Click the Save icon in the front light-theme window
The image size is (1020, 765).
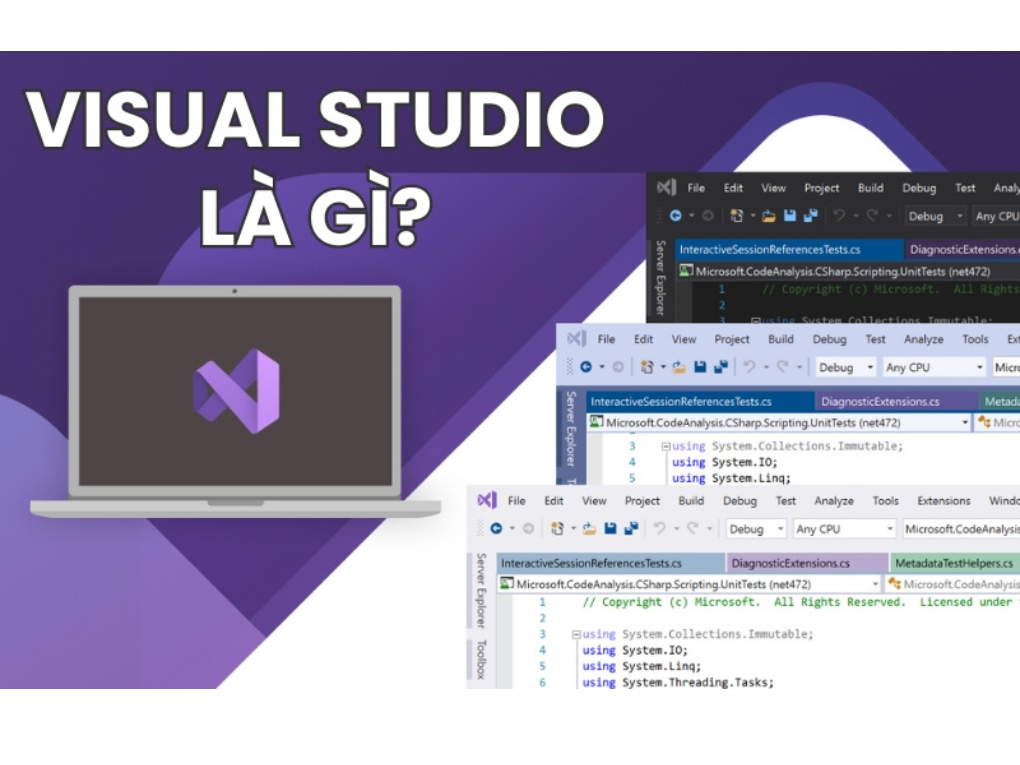pos(610,529)
